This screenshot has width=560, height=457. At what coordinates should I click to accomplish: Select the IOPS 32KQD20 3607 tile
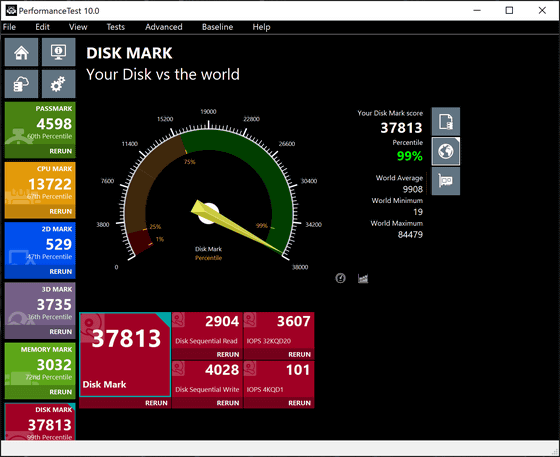click(x=279, y=330)
